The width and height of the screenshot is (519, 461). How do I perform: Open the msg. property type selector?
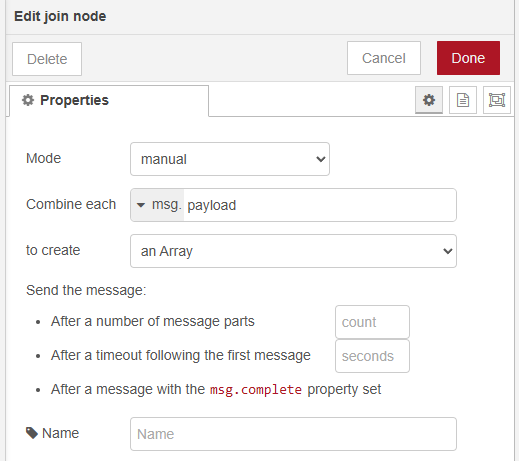pos(157,205)
